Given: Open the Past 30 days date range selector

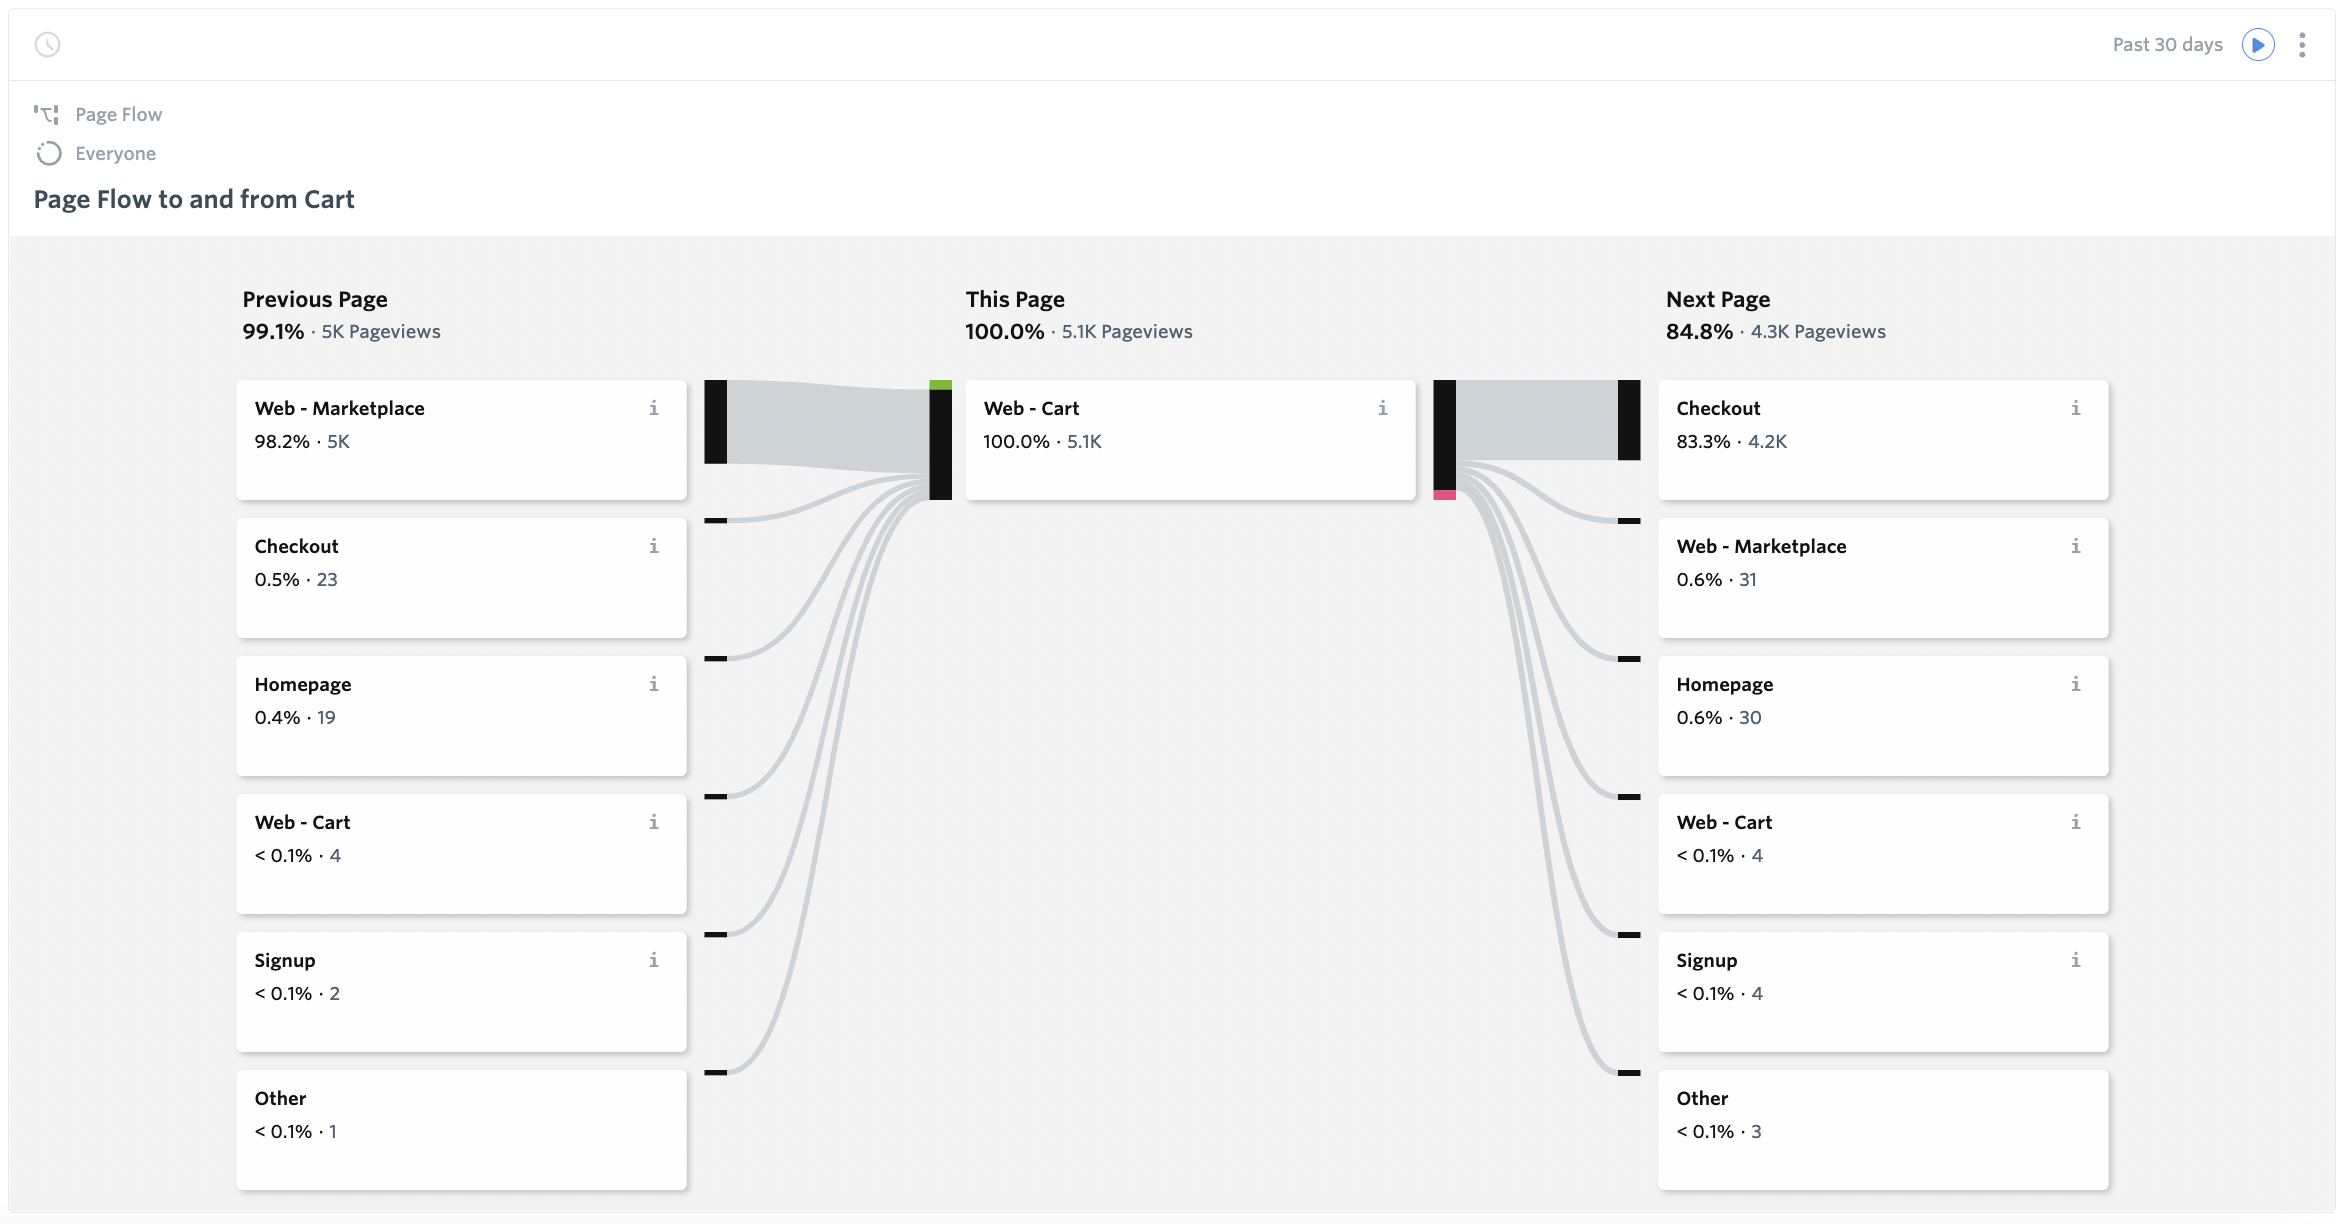Looking at the screenshot, I should (2166, 44).
